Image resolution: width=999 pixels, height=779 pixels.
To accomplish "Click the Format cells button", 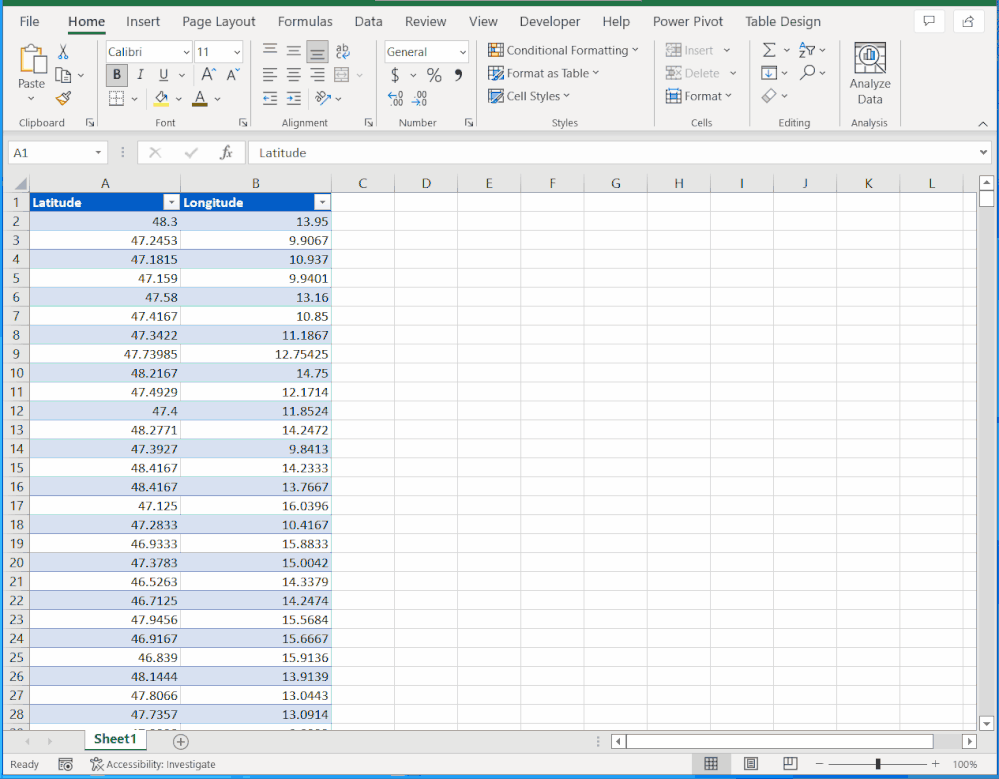I will pyautogui.click(x=699, y=96).
